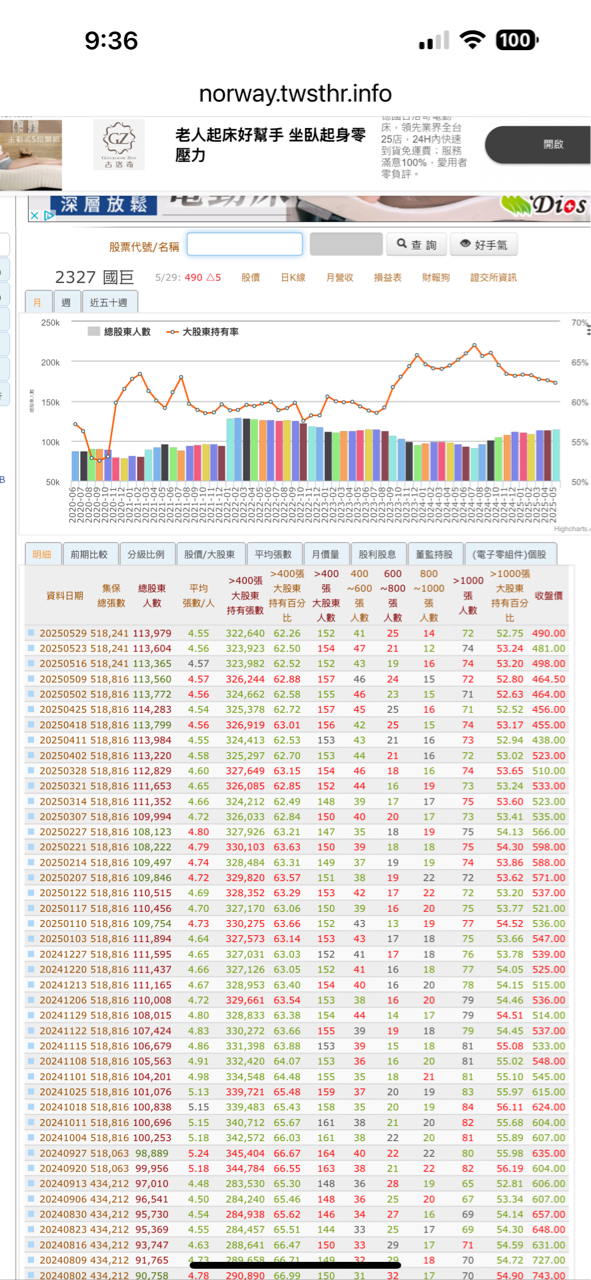Viewport: 591px width, 1280px height.
Task: Open 好手氣 with the eye icon
Action: 484,244
